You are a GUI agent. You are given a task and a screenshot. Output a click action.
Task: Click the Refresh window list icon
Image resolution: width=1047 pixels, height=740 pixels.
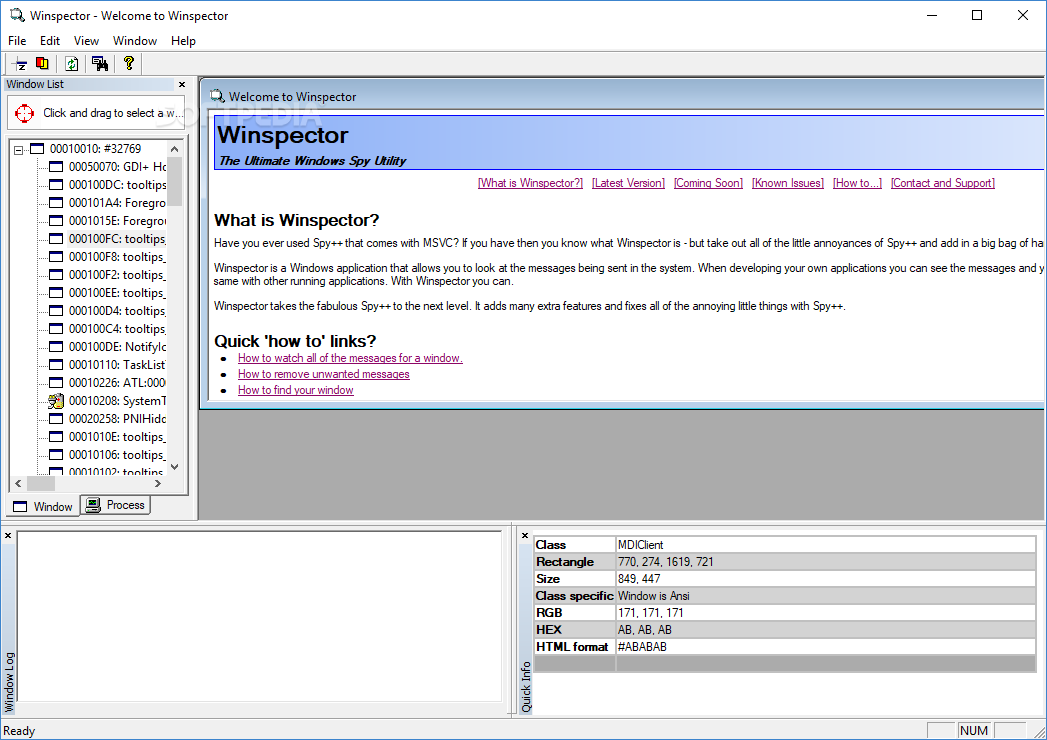click(71, 64)
